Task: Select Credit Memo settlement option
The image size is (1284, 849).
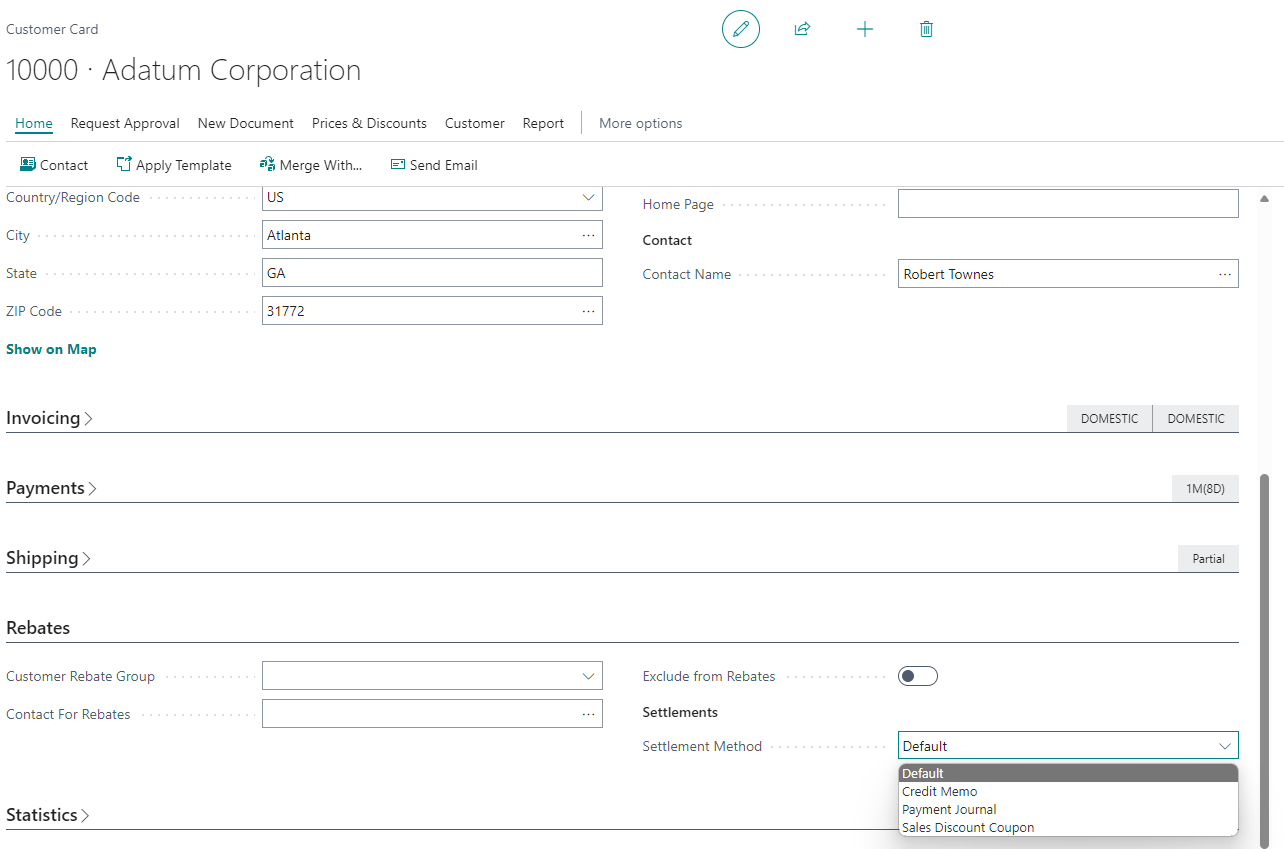Action: 1068,791
